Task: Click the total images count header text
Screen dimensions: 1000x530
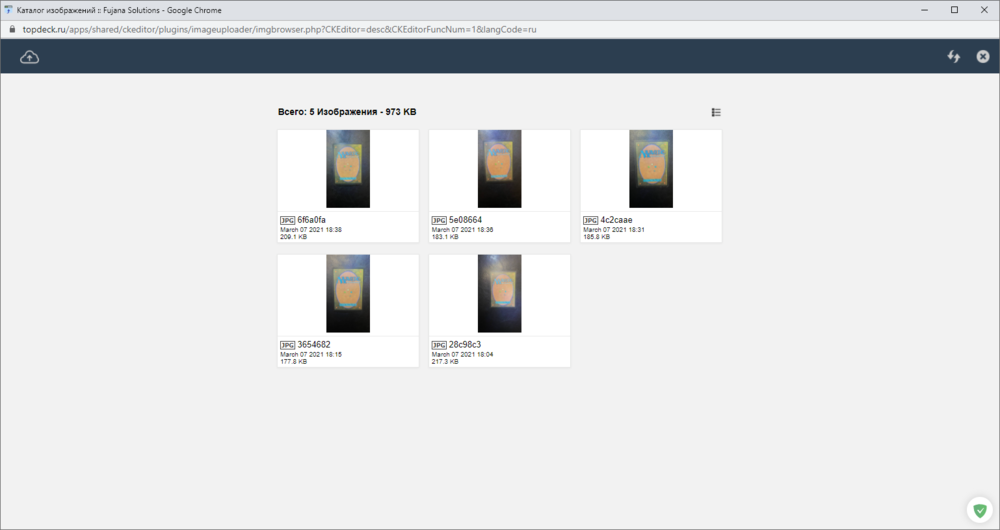Action: click(x=347, y=112)
